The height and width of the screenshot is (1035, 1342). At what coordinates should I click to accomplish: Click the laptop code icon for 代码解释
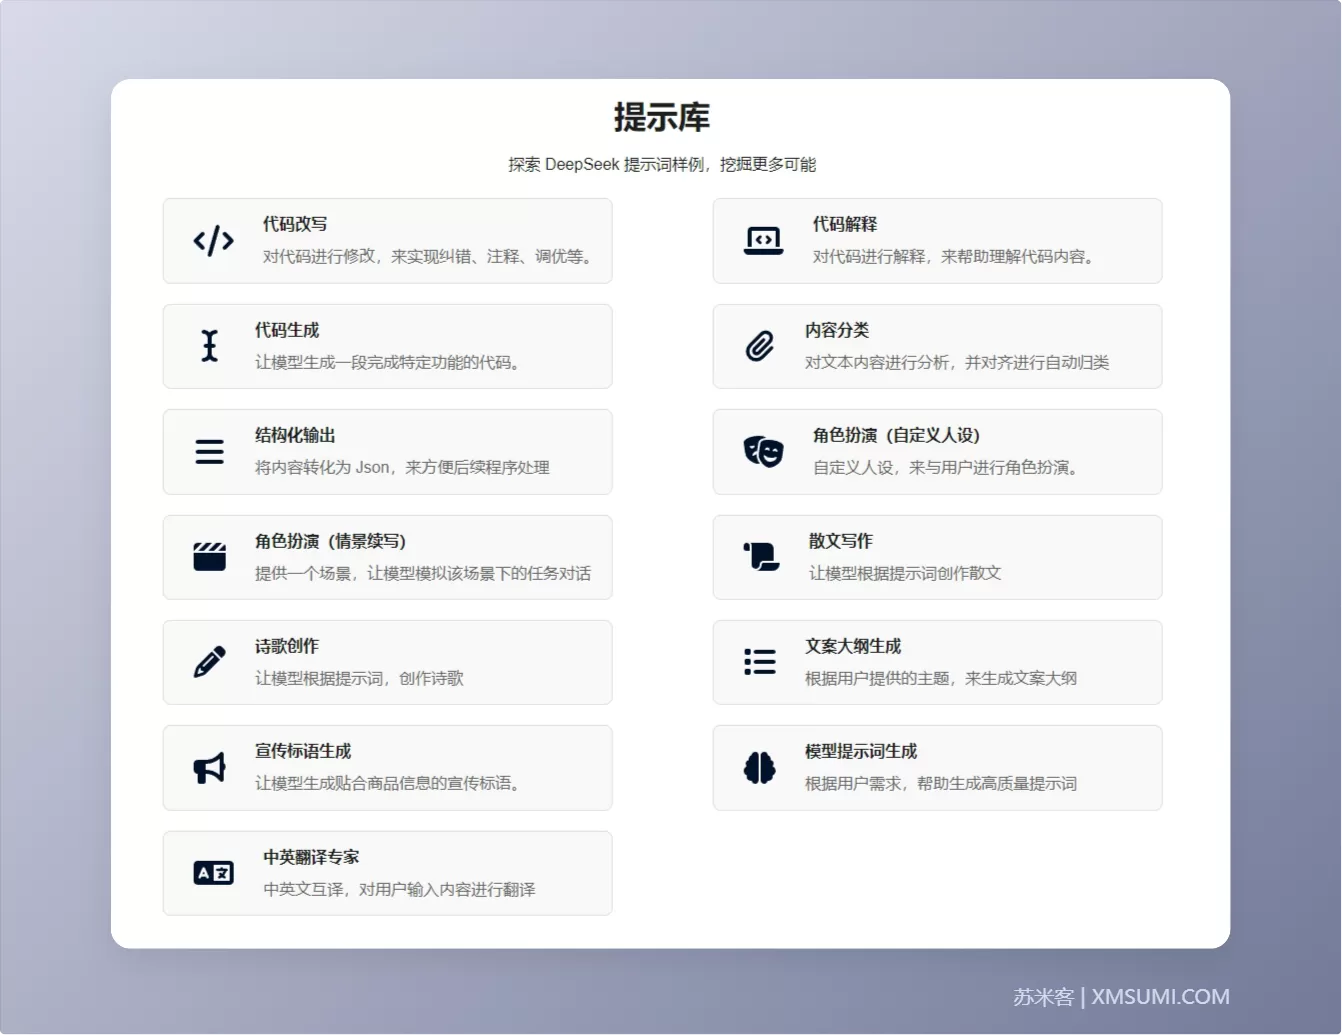pos(763,241)
